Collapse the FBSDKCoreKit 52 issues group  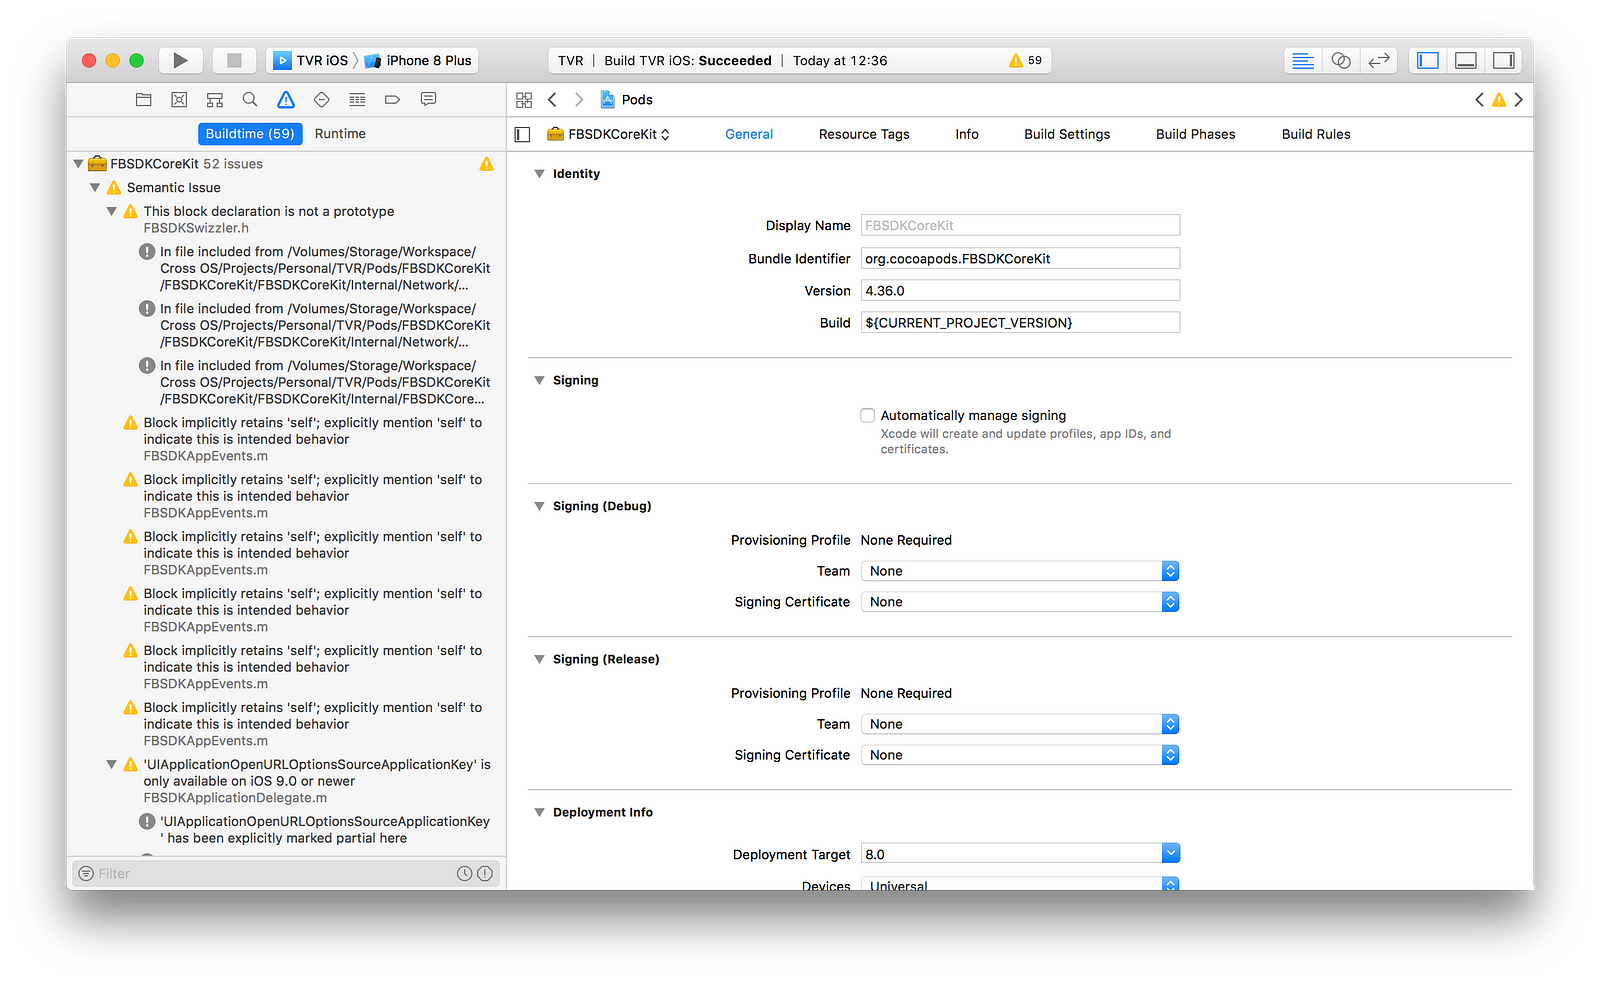pos(78,163)
